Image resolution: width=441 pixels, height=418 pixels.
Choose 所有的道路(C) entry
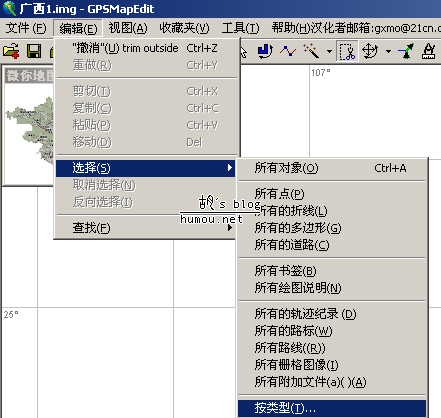click(x=332, y=245)
